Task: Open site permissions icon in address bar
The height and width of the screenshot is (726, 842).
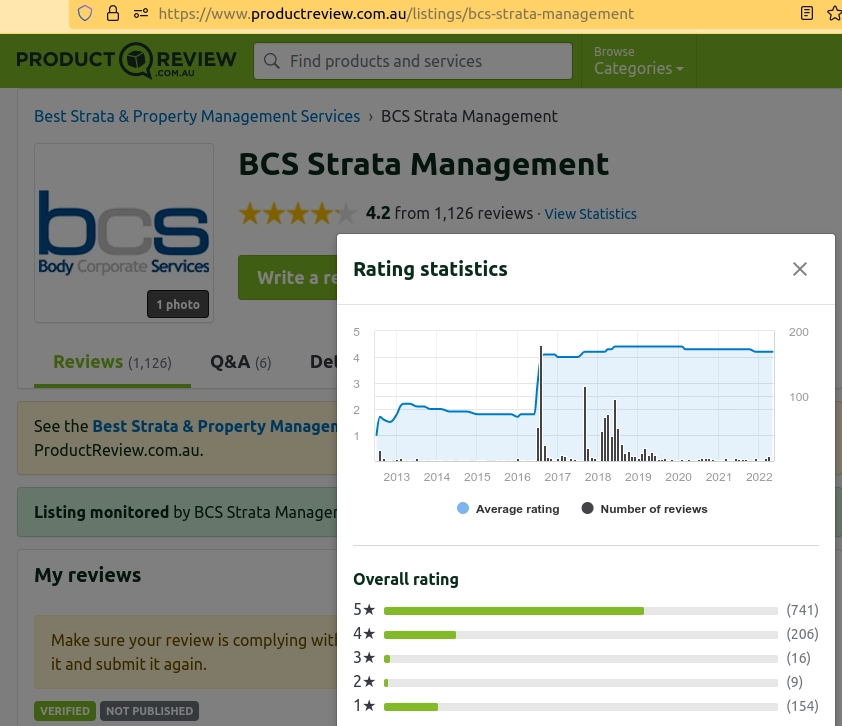Action: (x=141, y=13)
